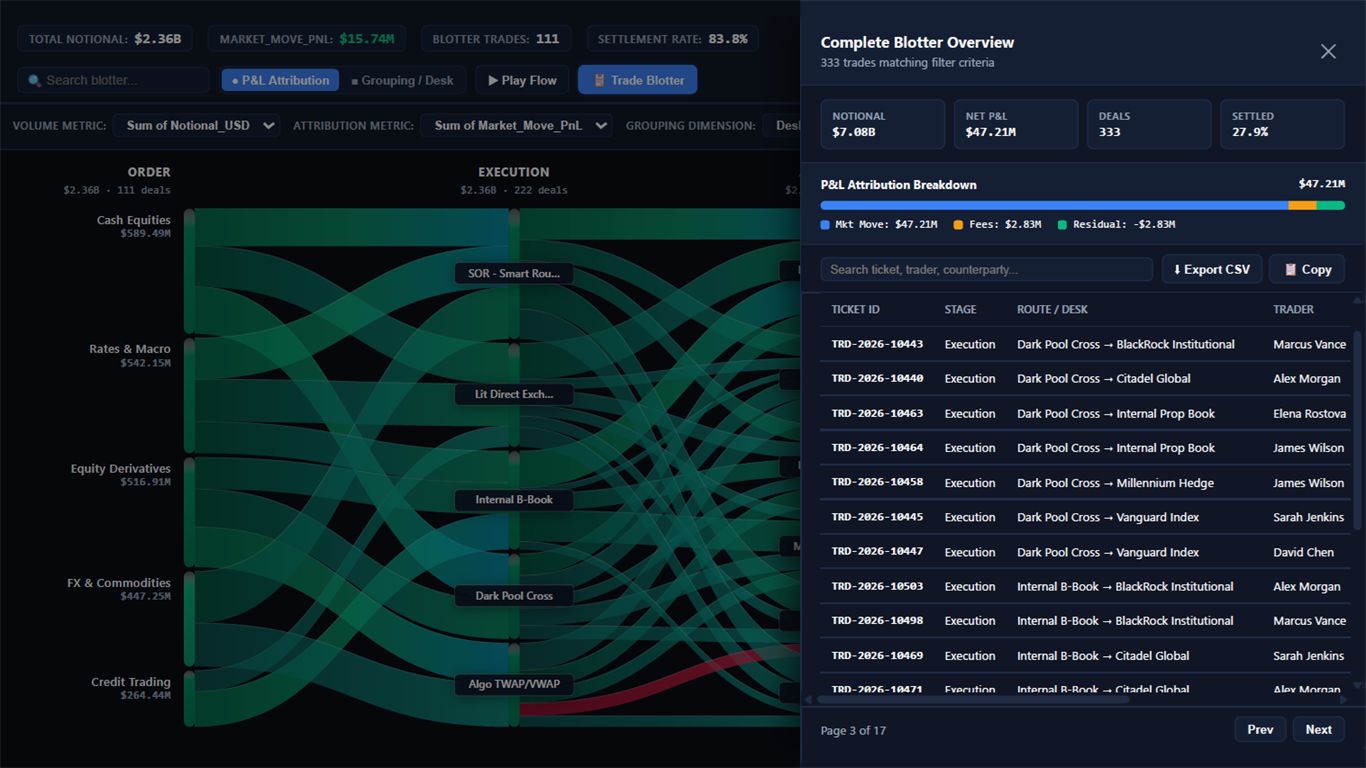Select ticket TRD-2026-10469 row
The height and width of the screenshot is (768, 1366).
tap(1083, 656)
